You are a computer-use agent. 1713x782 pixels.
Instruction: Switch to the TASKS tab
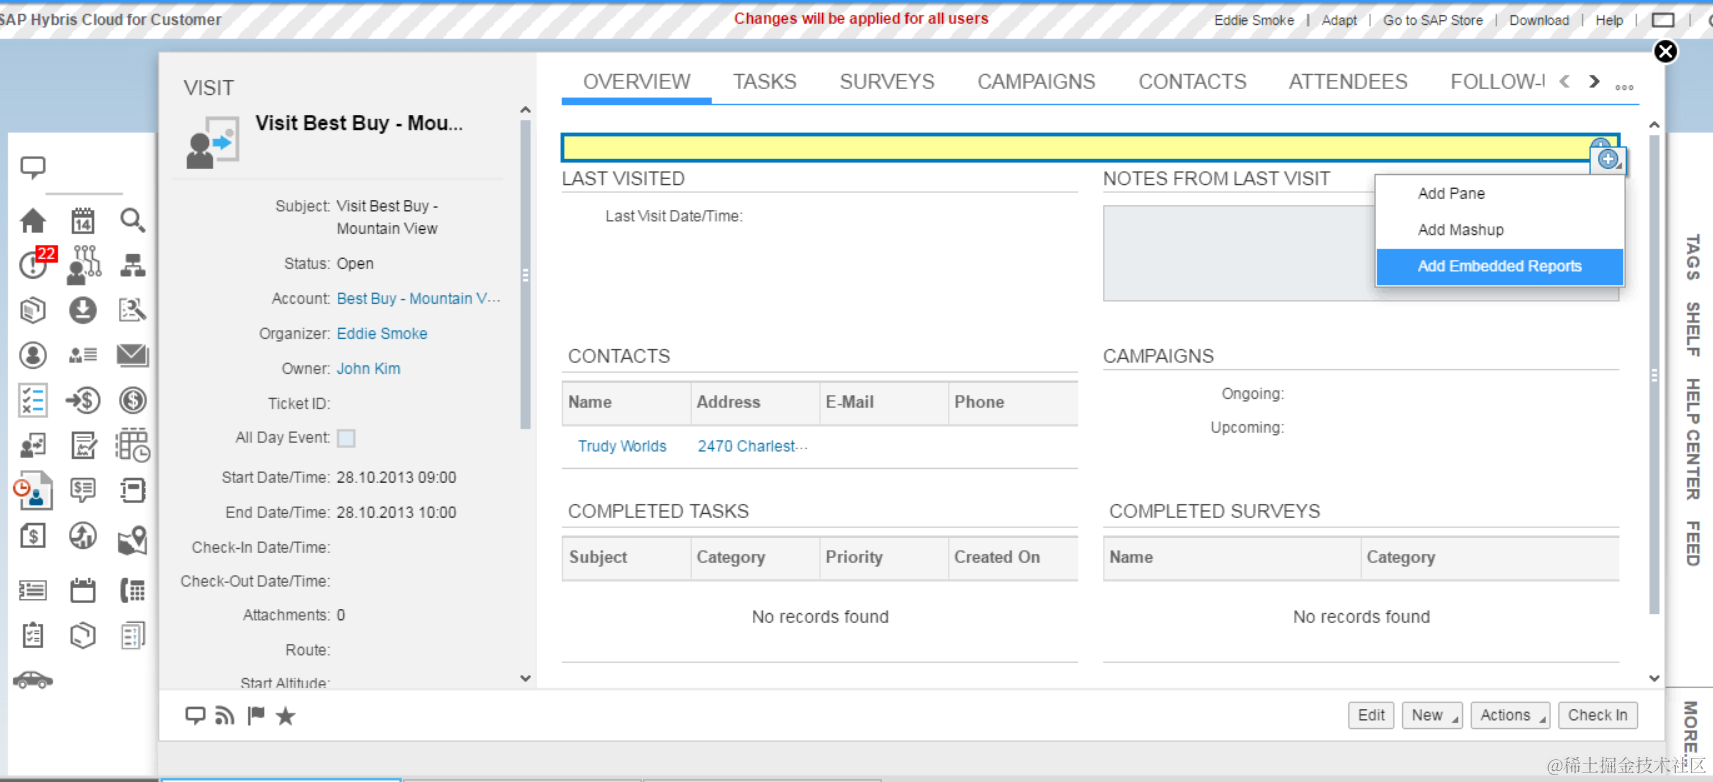click(x=765, y=82)
